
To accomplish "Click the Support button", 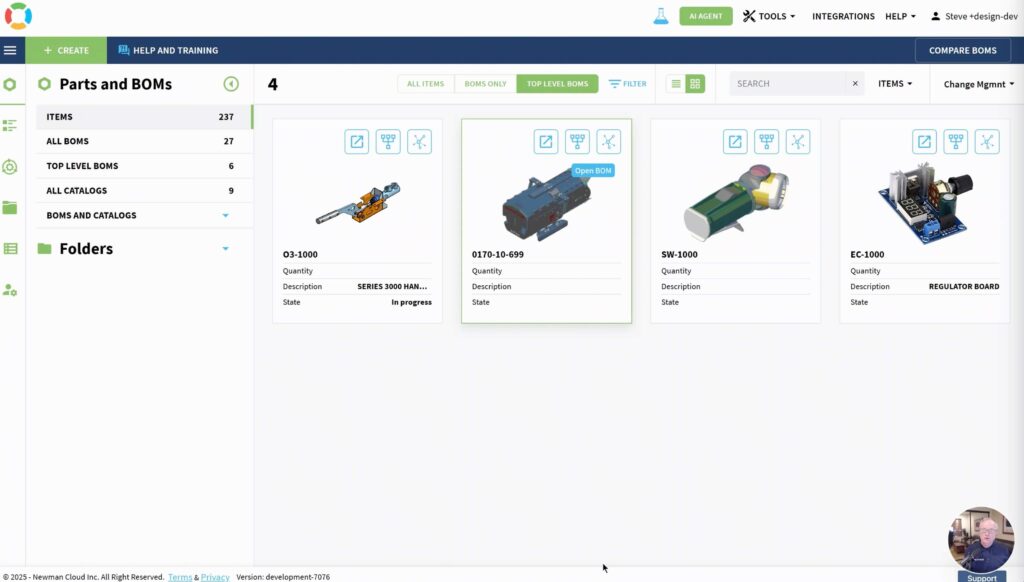I will pyautogui.click(x=982, y=577).
